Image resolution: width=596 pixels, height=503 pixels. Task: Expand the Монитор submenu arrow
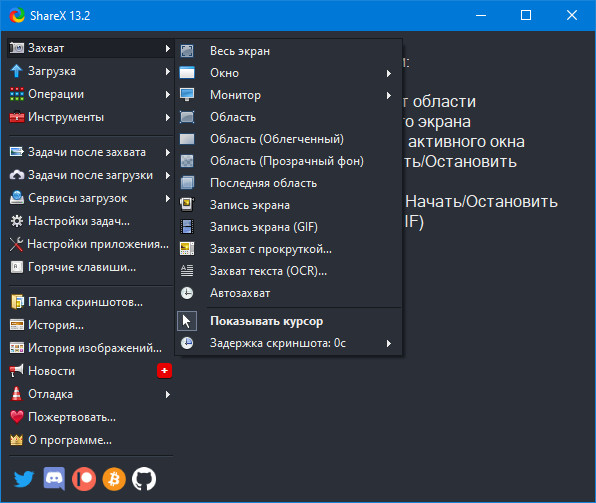tap(388, 95)
